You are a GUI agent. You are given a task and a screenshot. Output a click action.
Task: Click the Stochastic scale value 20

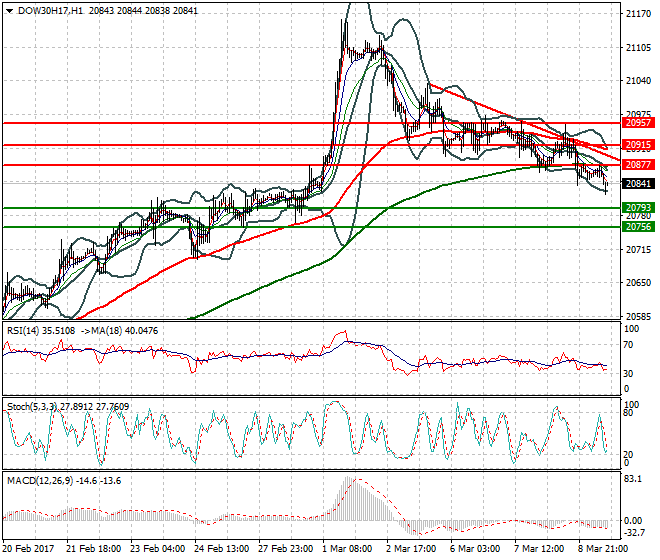click(628, 454)
